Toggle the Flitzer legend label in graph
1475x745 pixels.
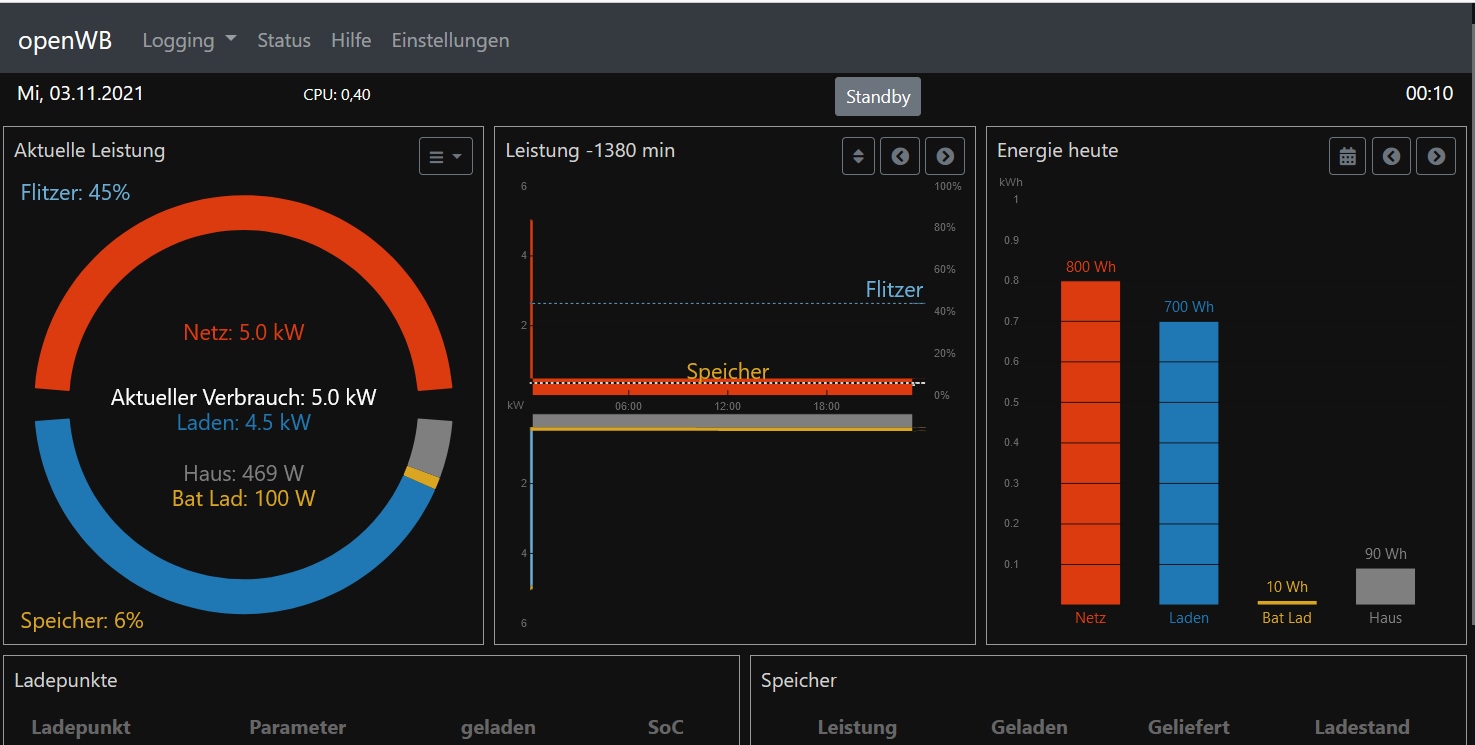click(894, 290)
